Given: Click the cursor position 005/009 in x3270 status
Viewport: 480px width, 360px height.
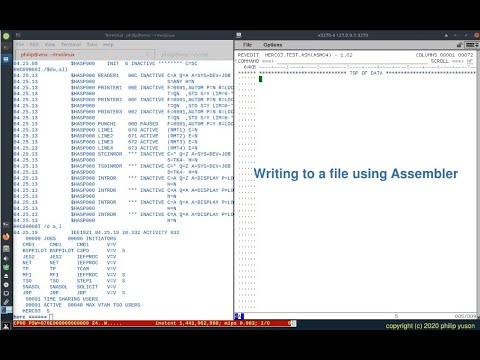Looking at the screenshot, I should (465, 316).
